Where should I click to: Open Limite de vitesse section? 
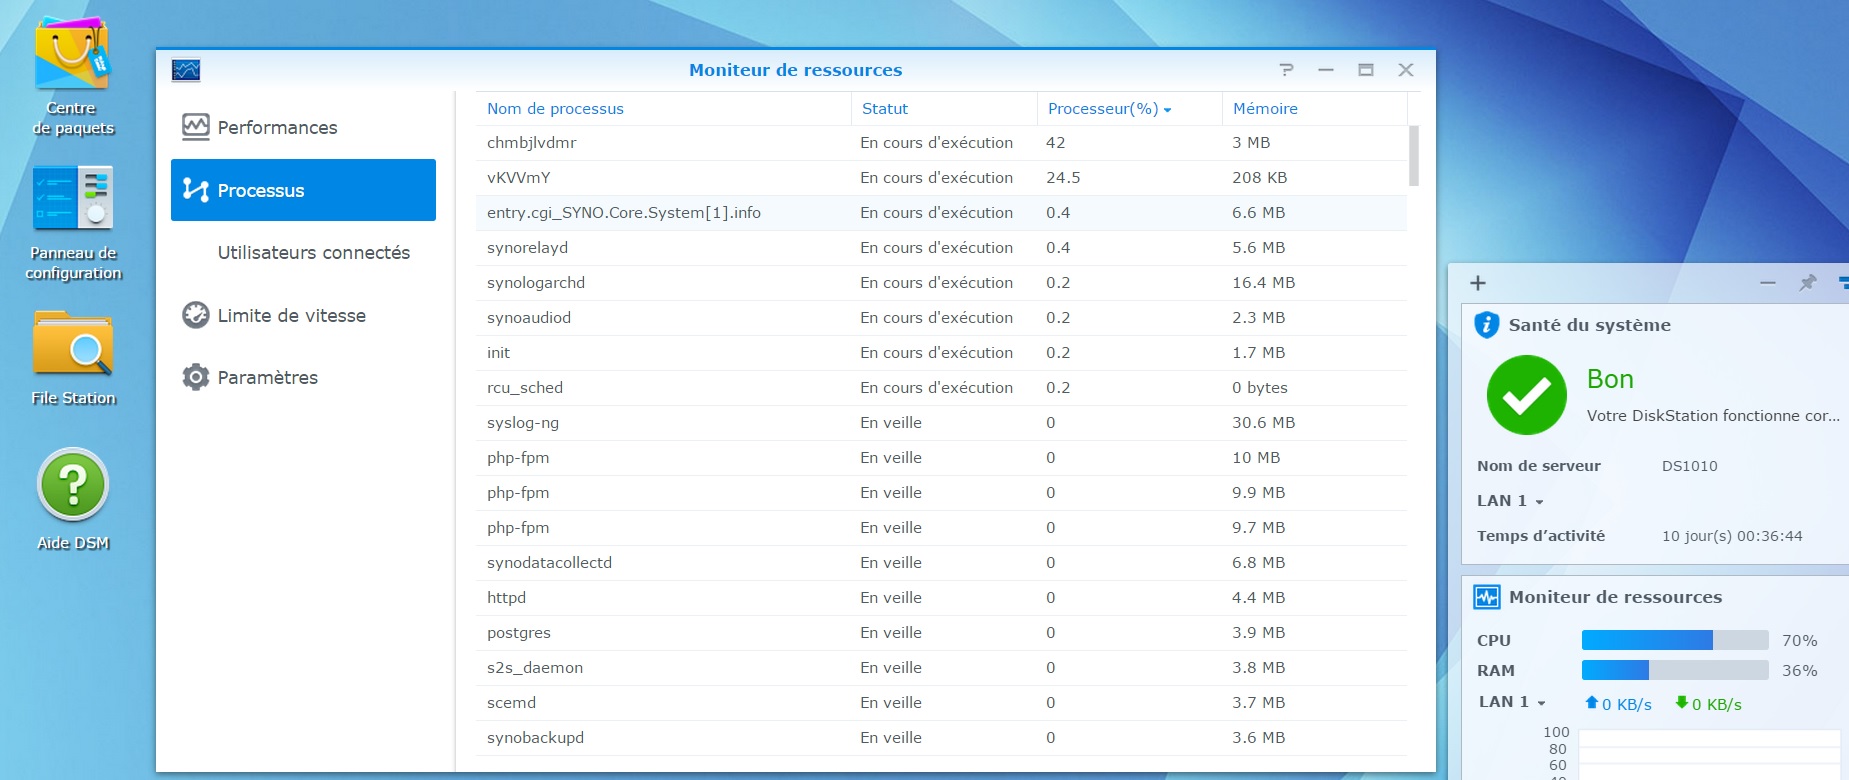(291, 316)
